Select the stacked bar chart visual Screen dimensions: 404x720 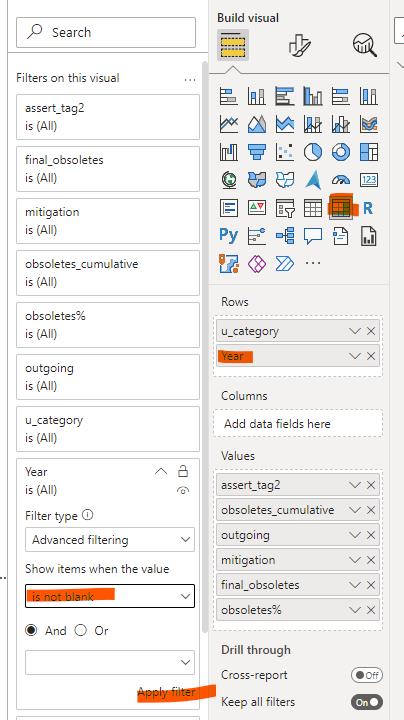click(x=229, y=96)
